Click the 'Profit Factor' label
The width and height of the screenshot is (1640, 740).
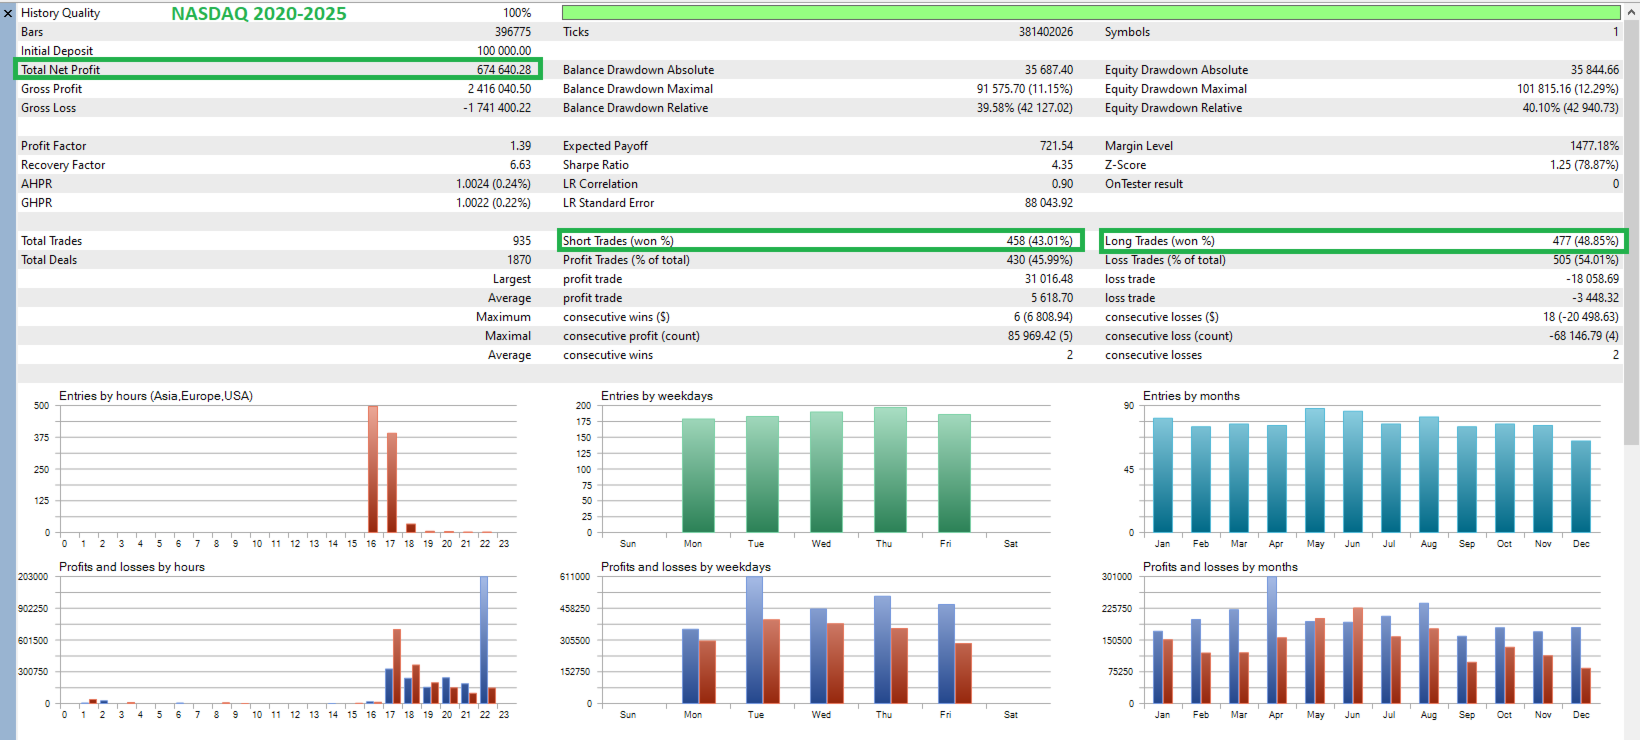click(54, 146)
